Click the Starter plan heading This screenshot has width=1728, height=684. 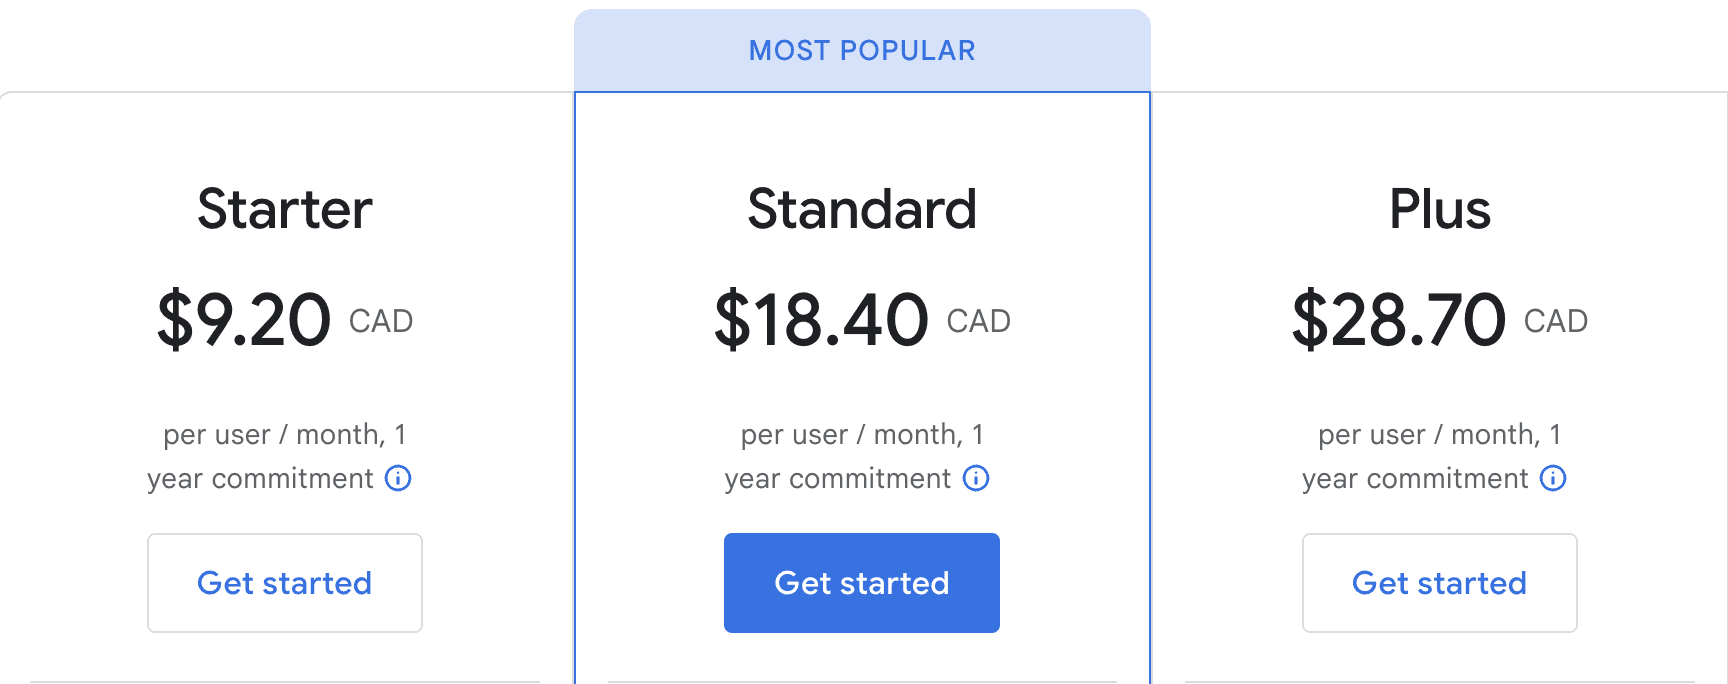[x=285, y=209]
